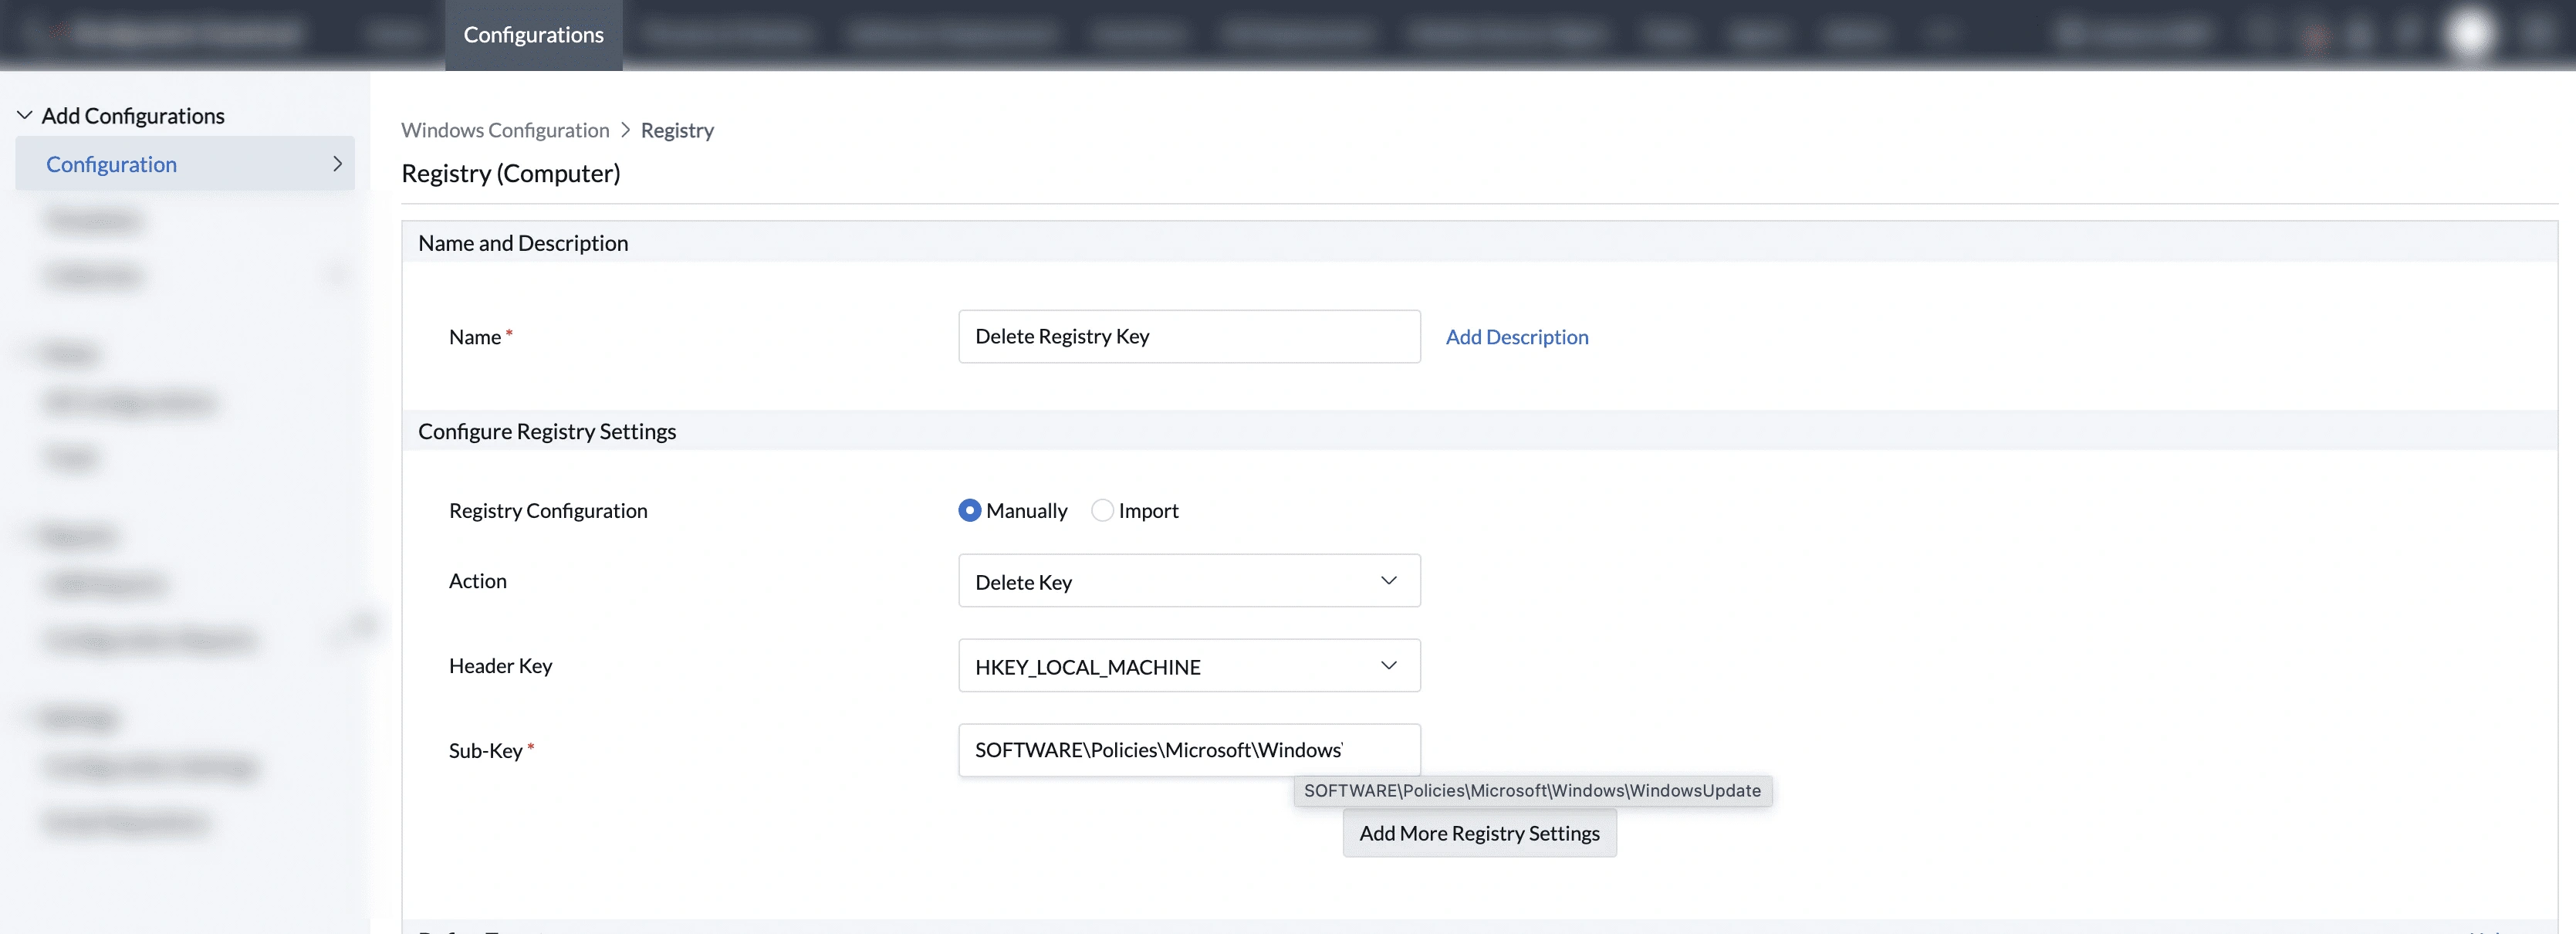Click the Registry (Computer) page title
Viewport: 2576px width, 934px height.
coord(511,173)
